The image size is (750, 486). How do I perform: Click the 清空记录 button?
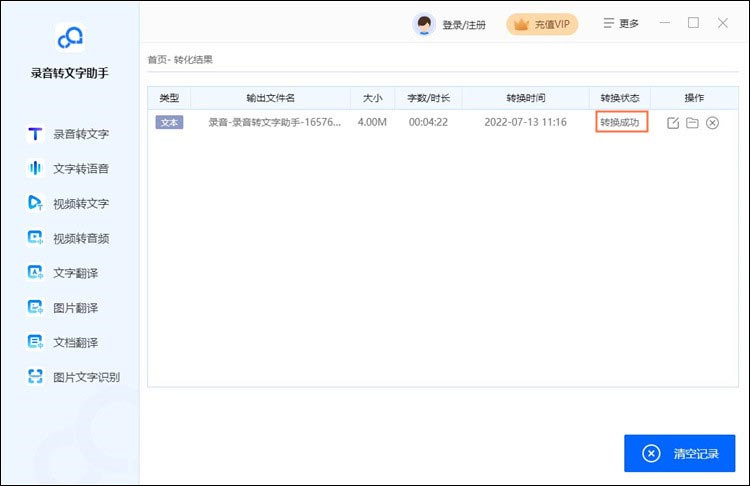(679, 453)
